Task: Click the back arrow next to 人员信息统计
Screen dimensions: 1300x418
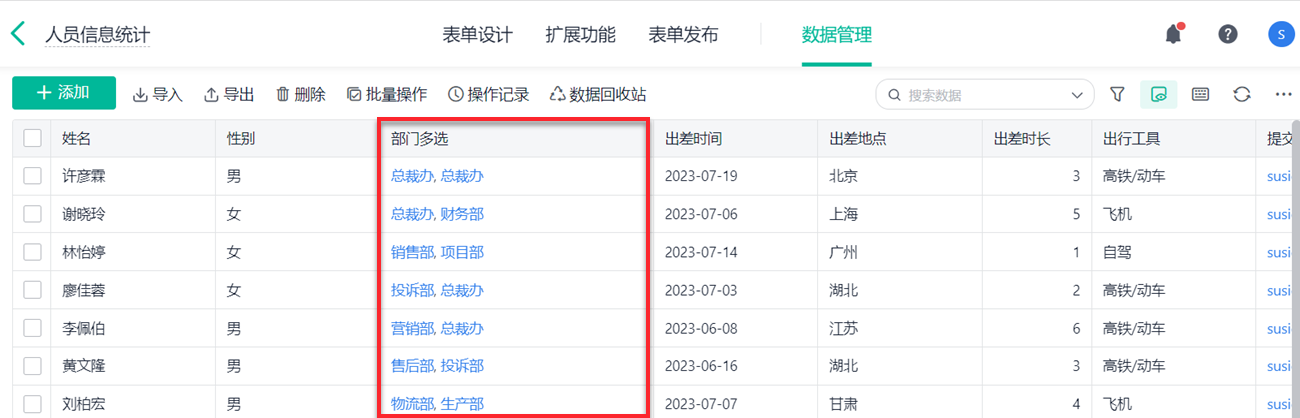Action: point(18,34)
